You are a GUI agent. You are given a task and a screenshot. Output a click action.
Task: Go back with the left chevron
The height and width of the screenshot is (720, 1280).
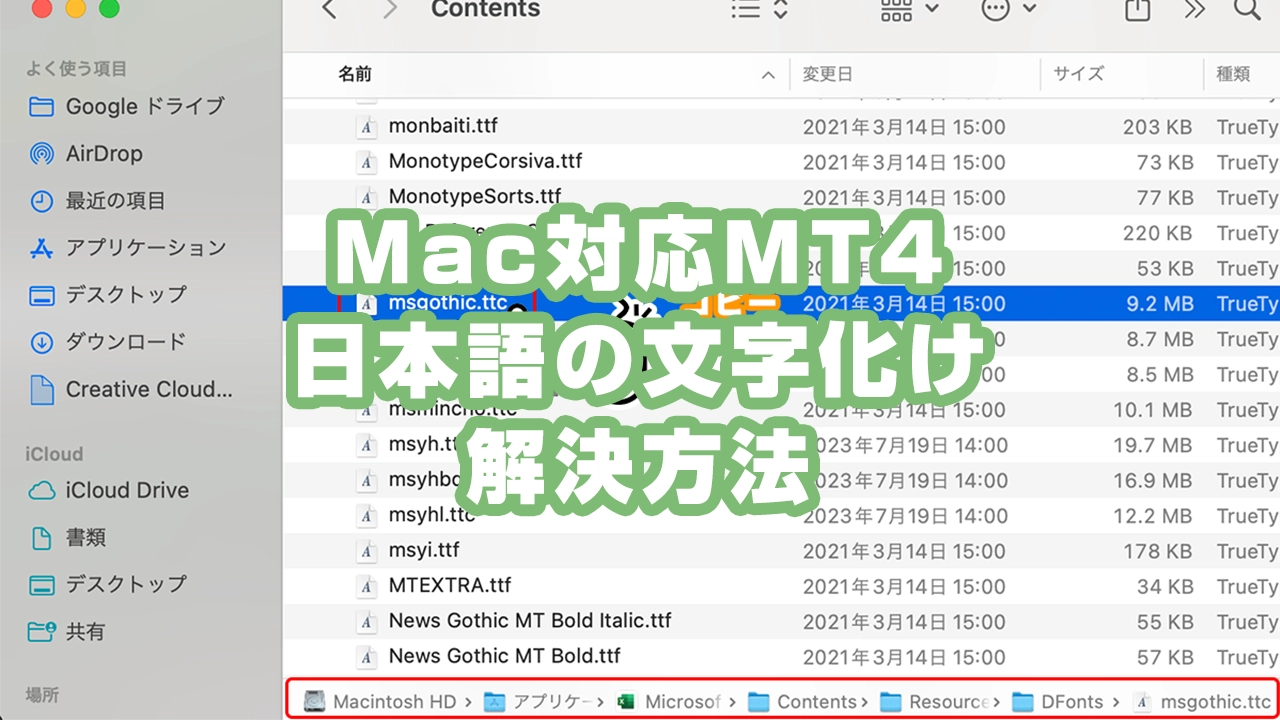(x=329, y=10)
